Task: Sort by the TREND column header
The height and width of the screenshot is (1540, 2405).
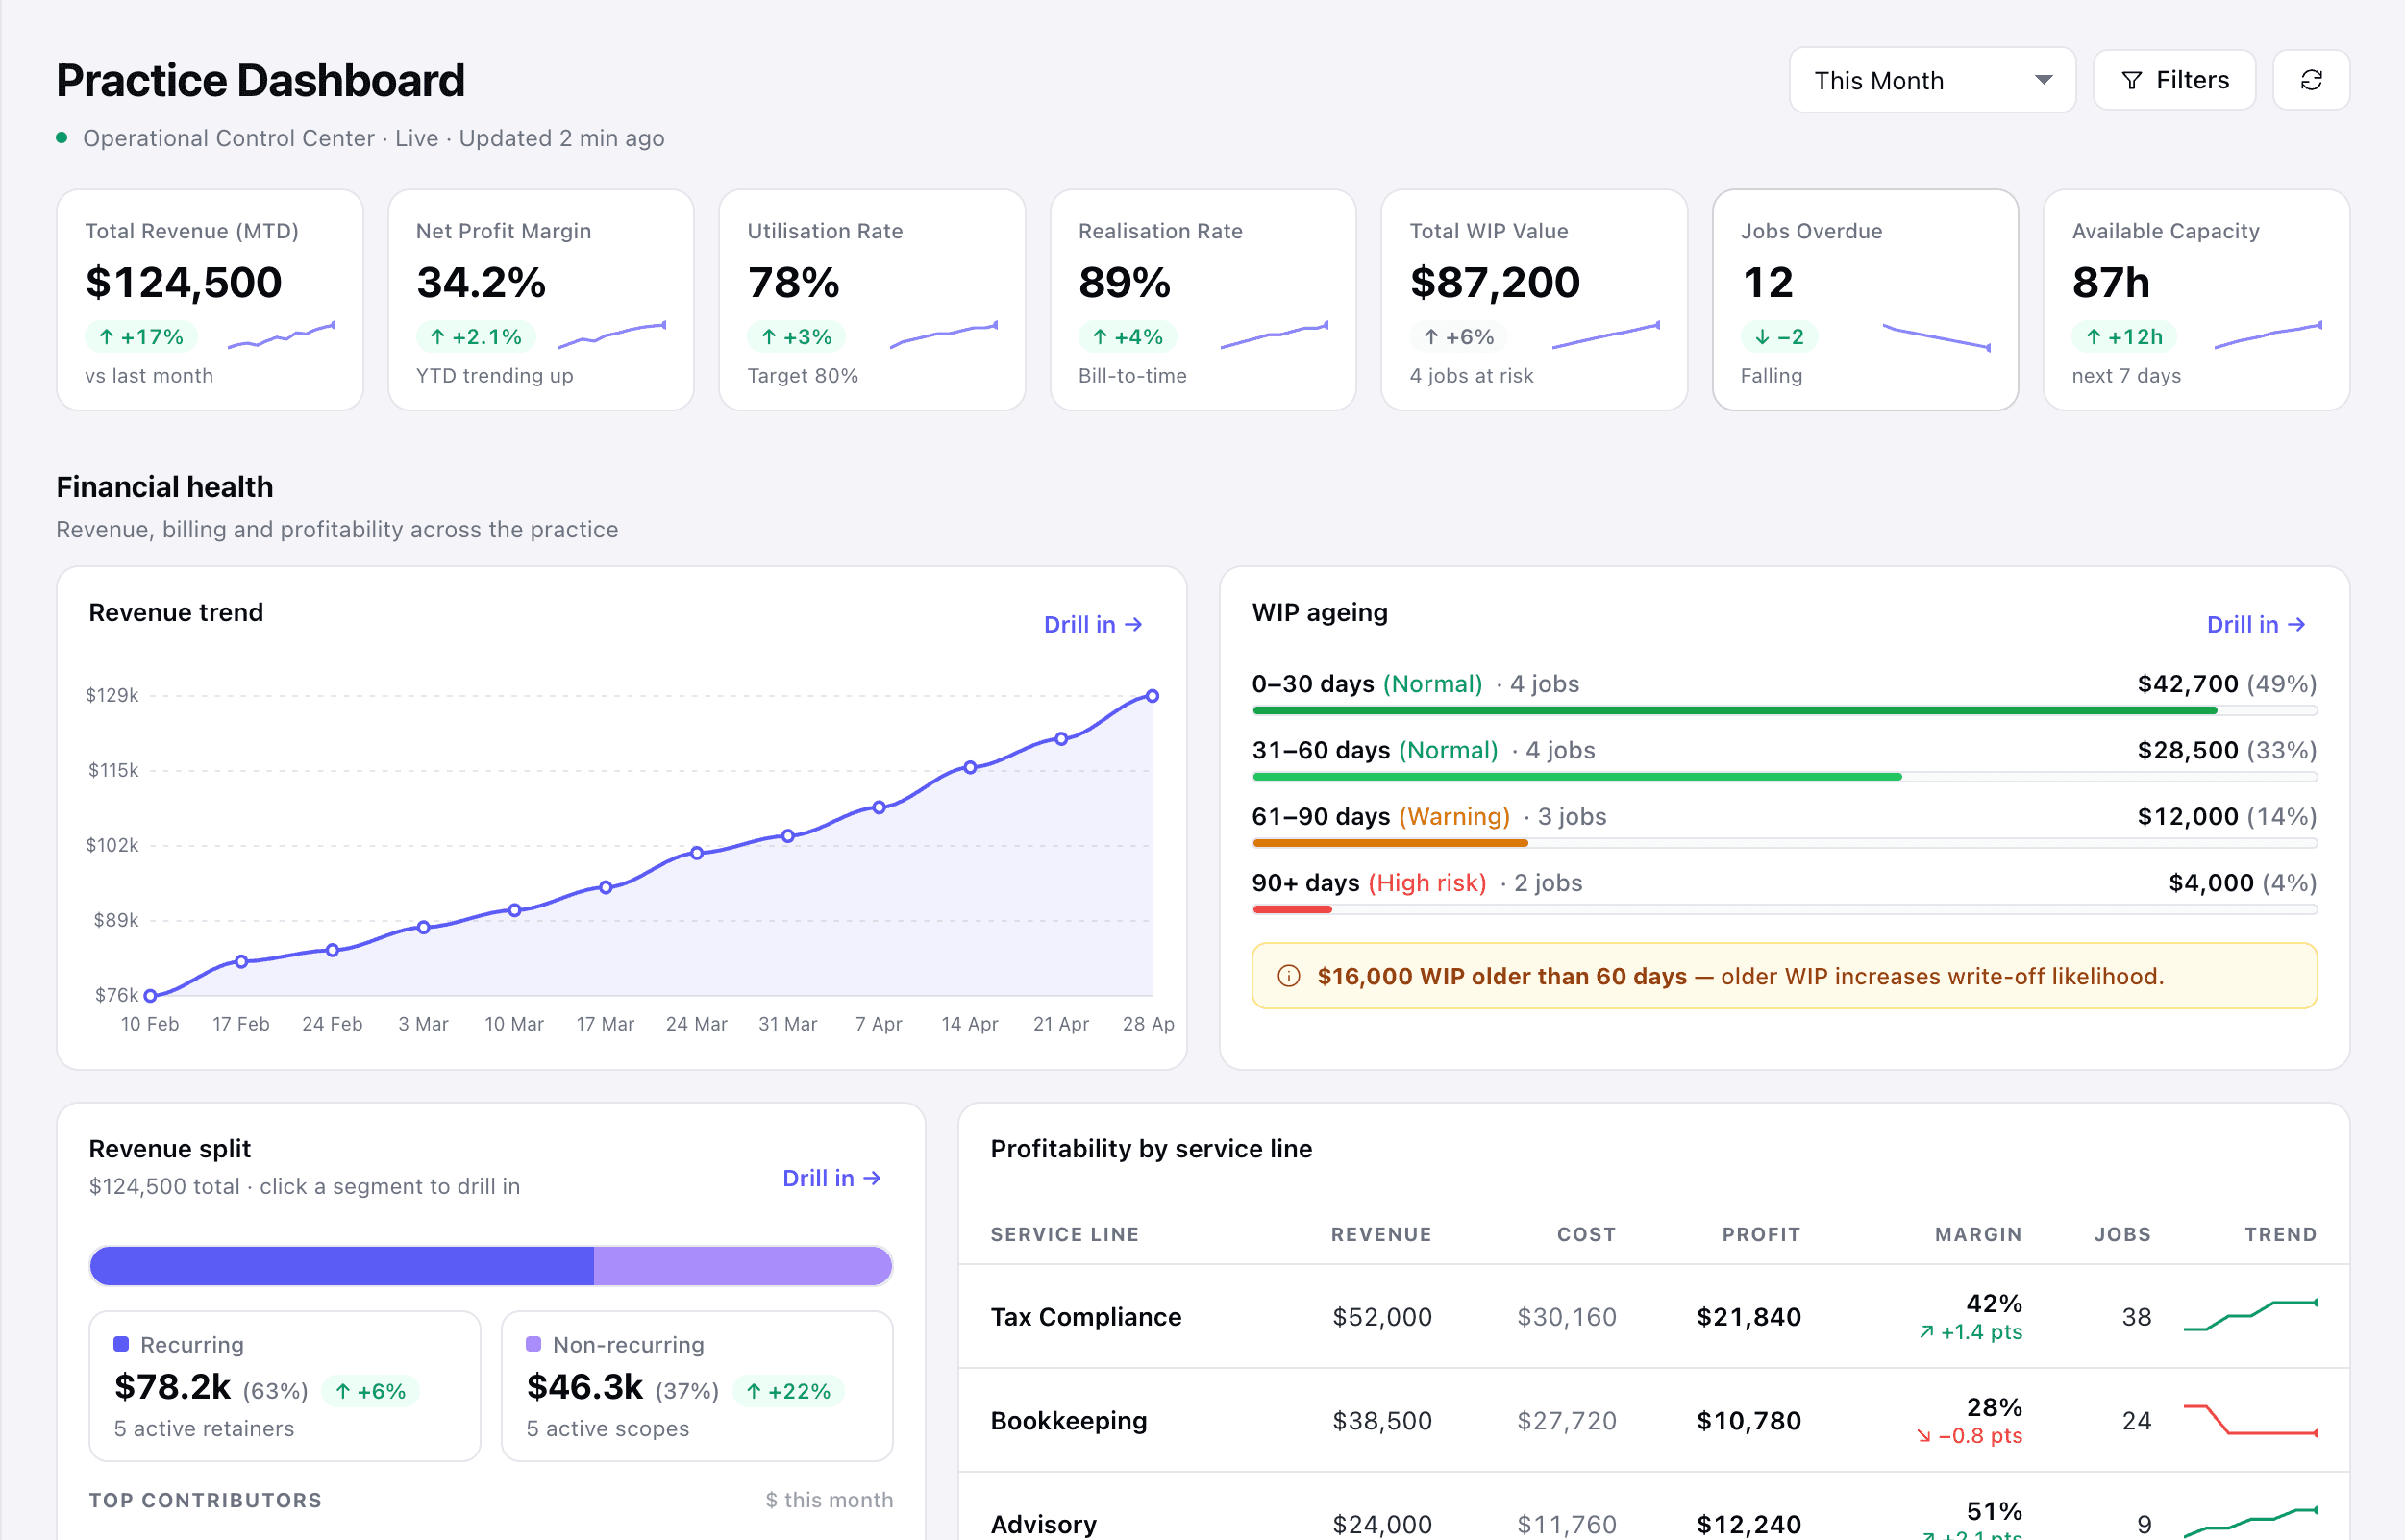Action: click(2281, 1234)
